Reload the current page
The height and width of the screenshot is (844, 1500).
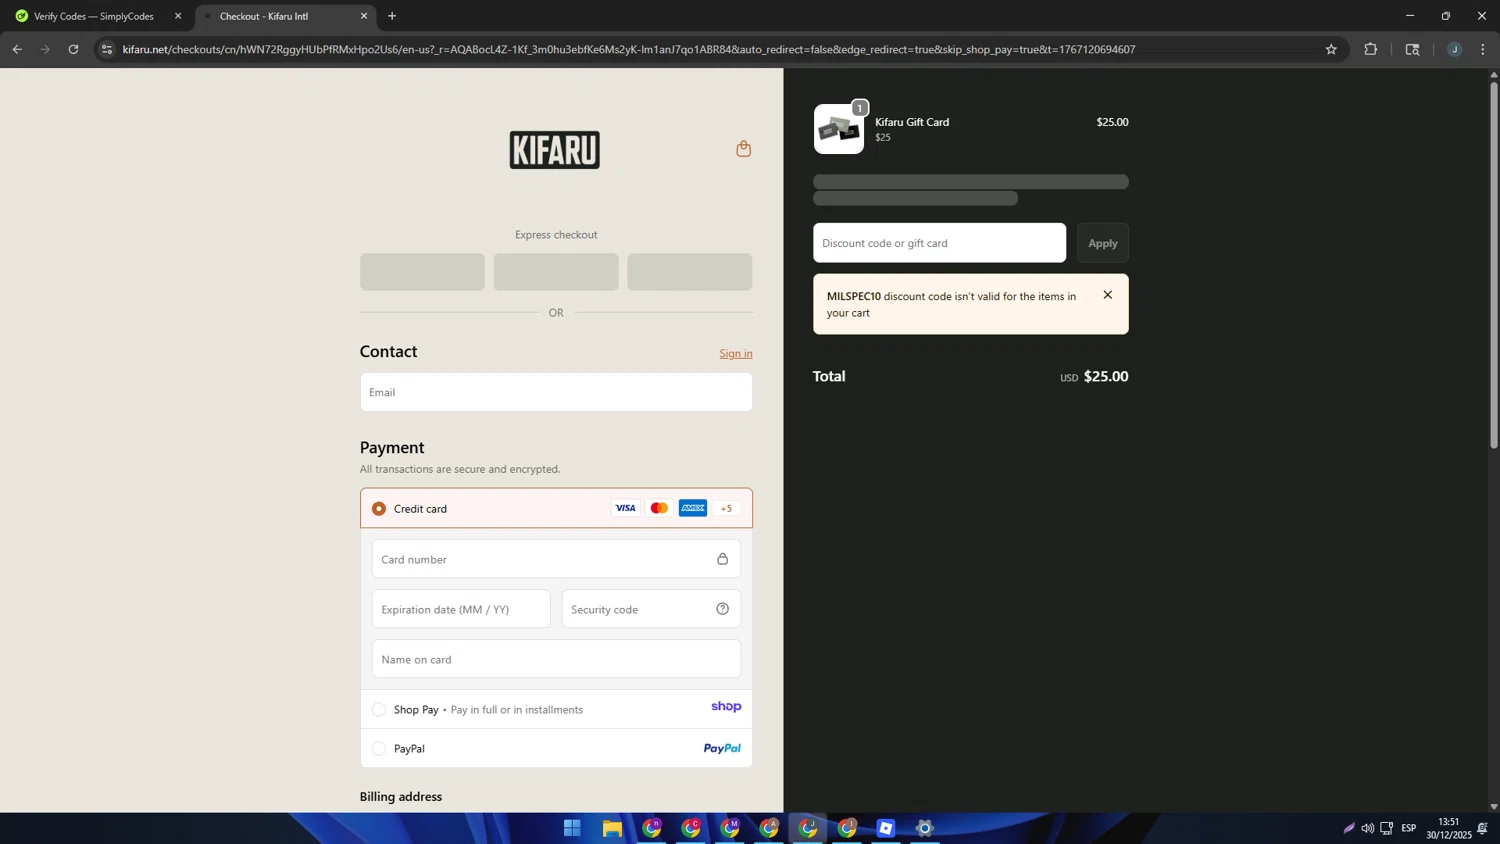[73, 49]
